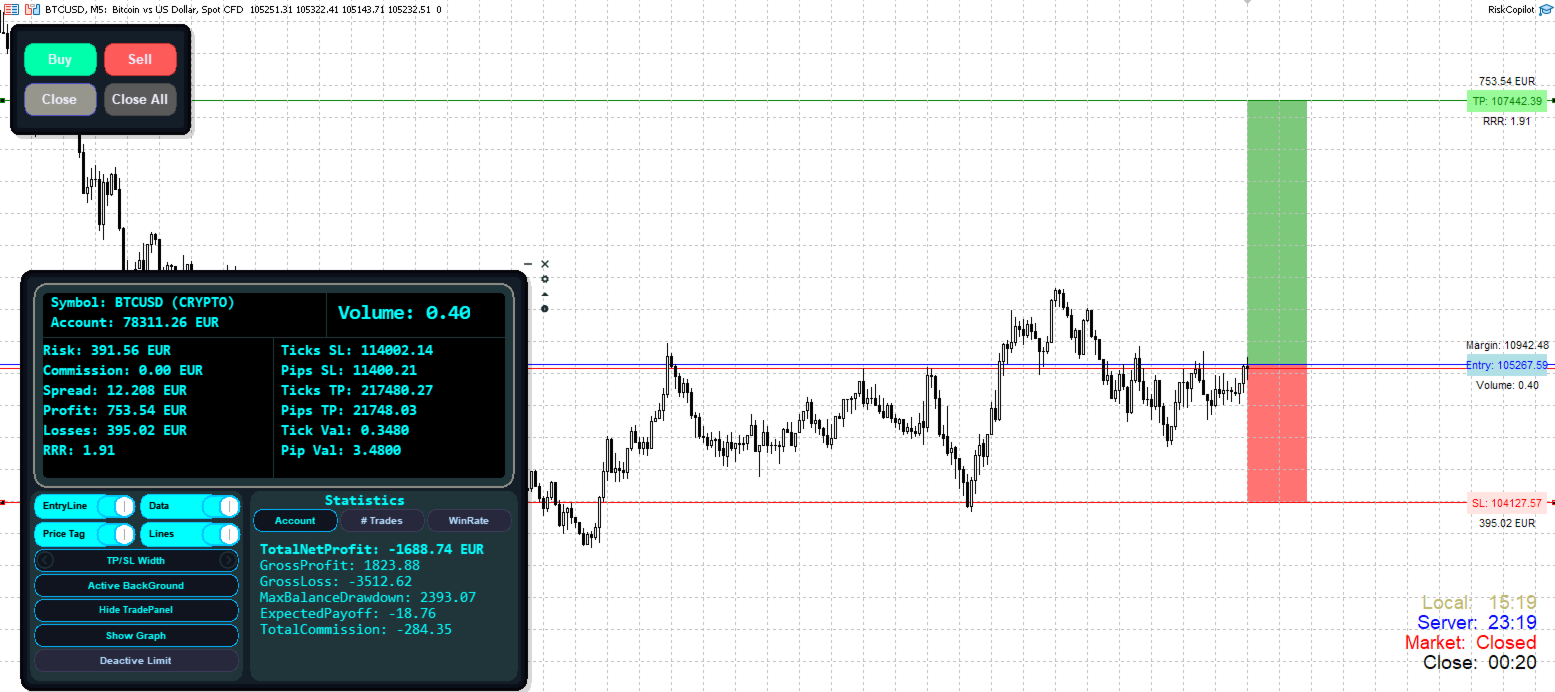Click the GrossLoss: -3512.62 line
The image size is (1555, 692).
coord(336,581)
